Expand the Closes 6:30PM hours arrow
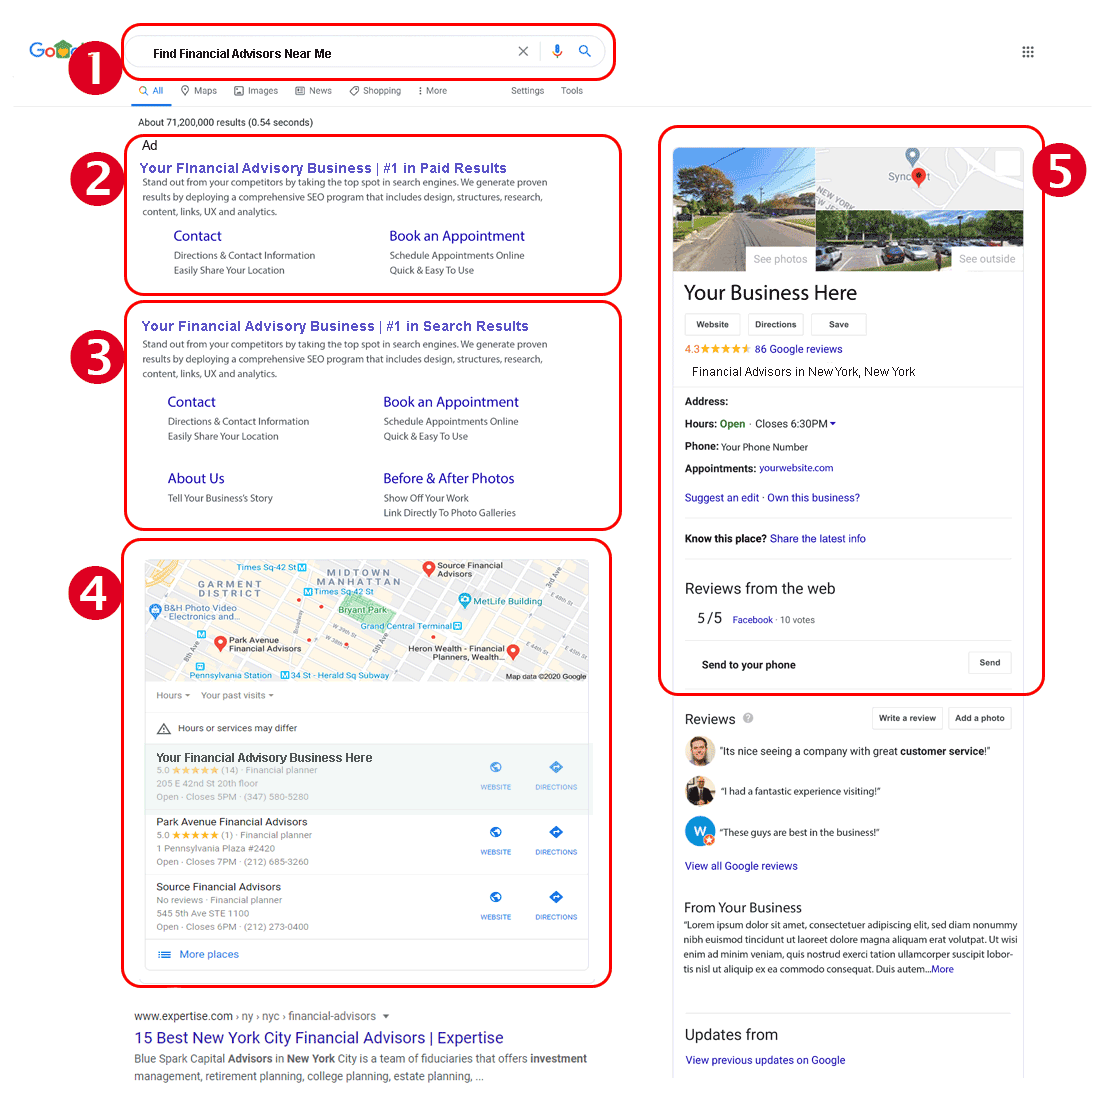Screen dimensions: 1104x1100 833,424
